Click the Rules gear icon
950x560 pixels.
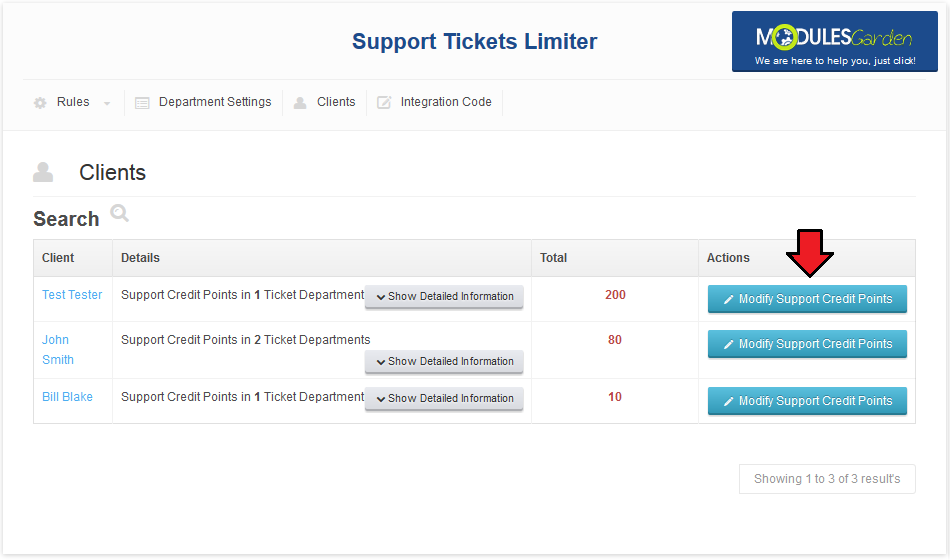coord(40,103)
